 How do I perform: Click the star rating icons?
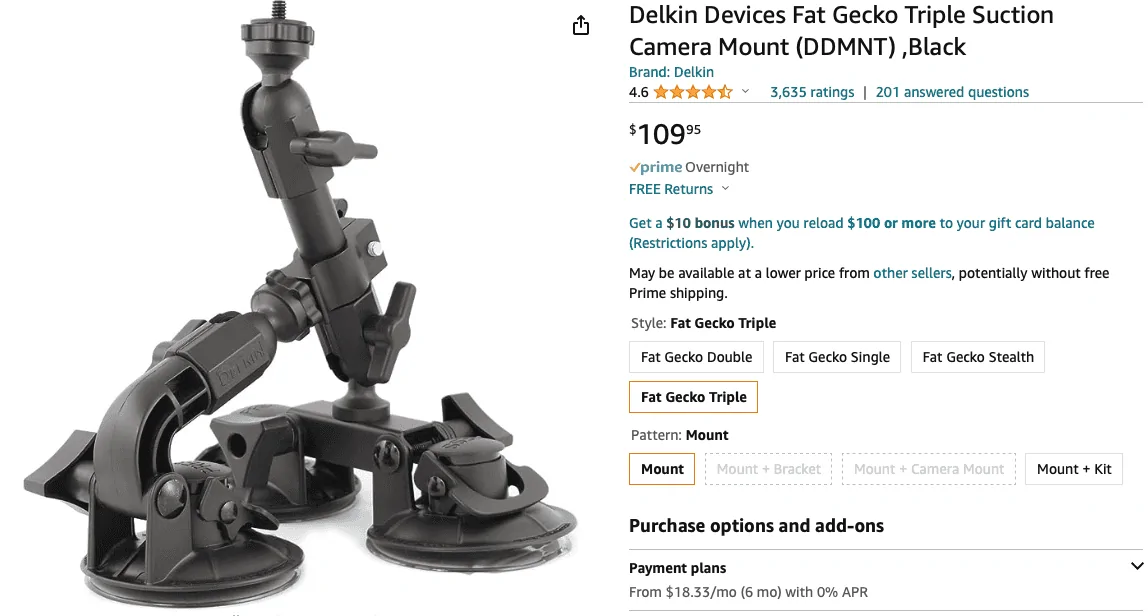pyautogui.click(x=693, y=92)
